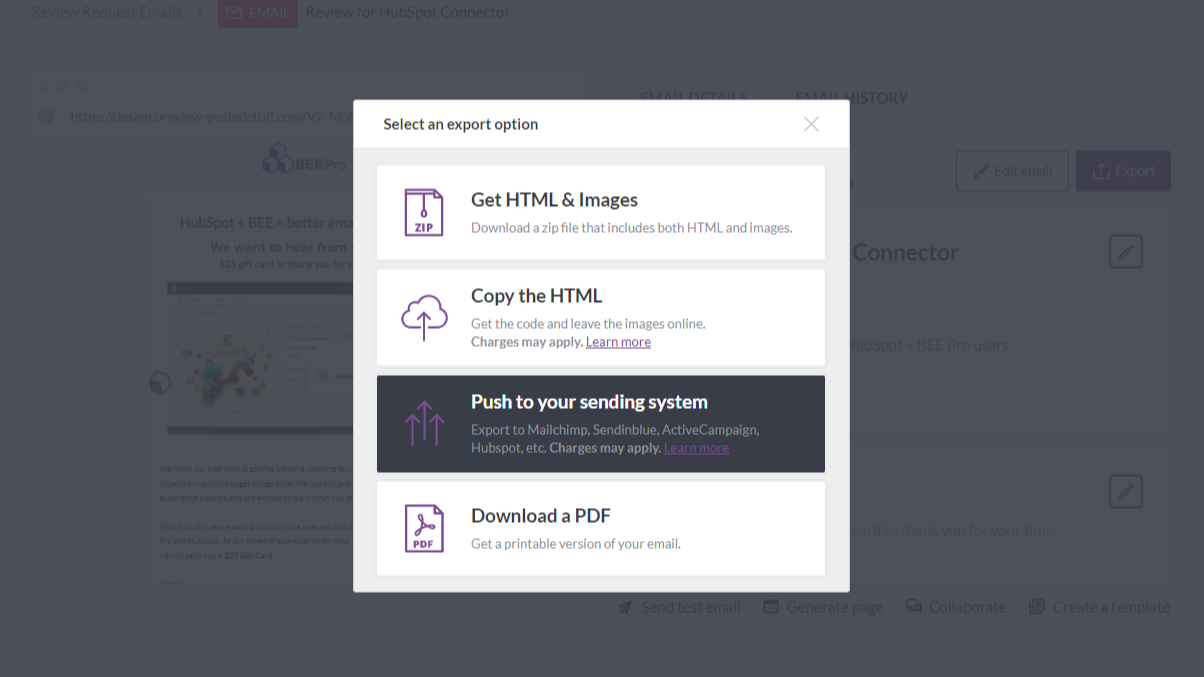1204x677 pixels.
Task: Click the red EMAIL badge
Action: [x=258, y=13]
